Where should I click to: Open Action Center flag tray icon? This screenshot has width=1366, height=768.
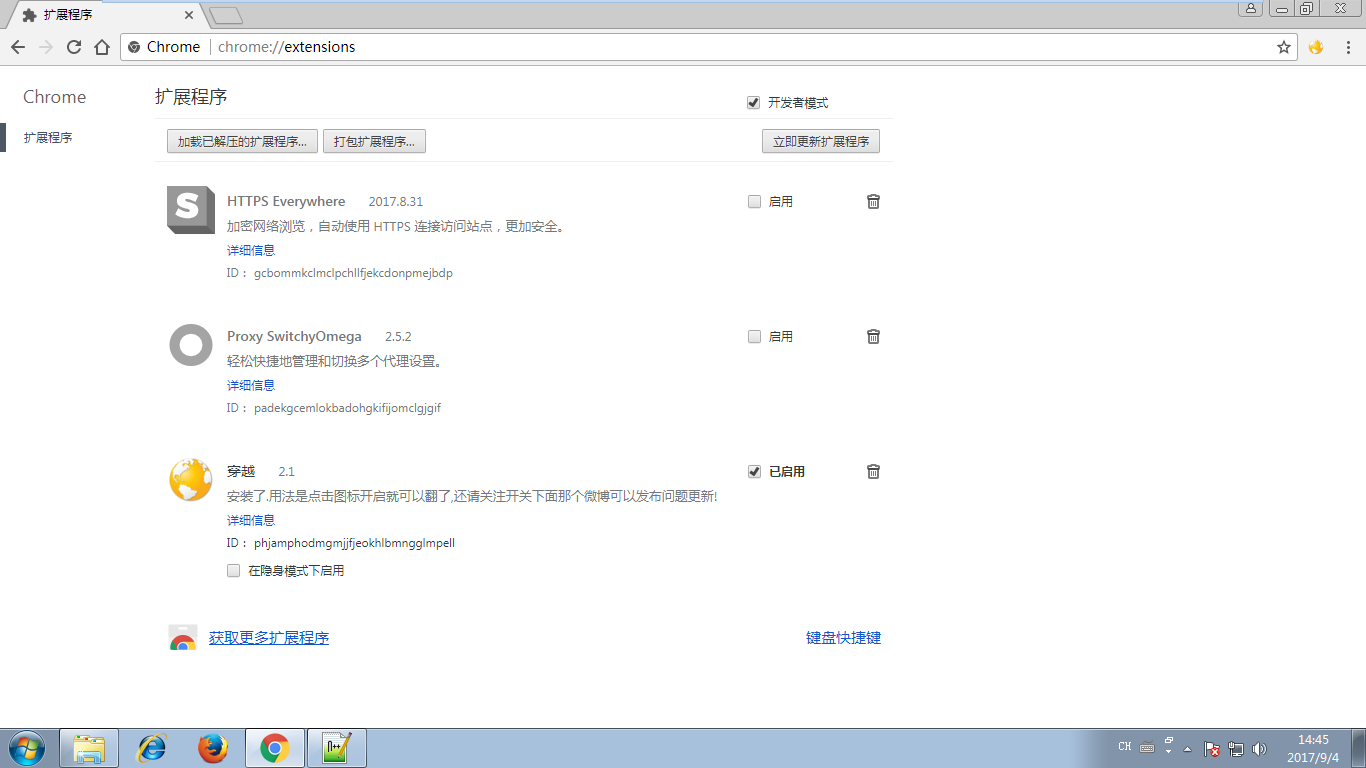[x=1212, y=748]
